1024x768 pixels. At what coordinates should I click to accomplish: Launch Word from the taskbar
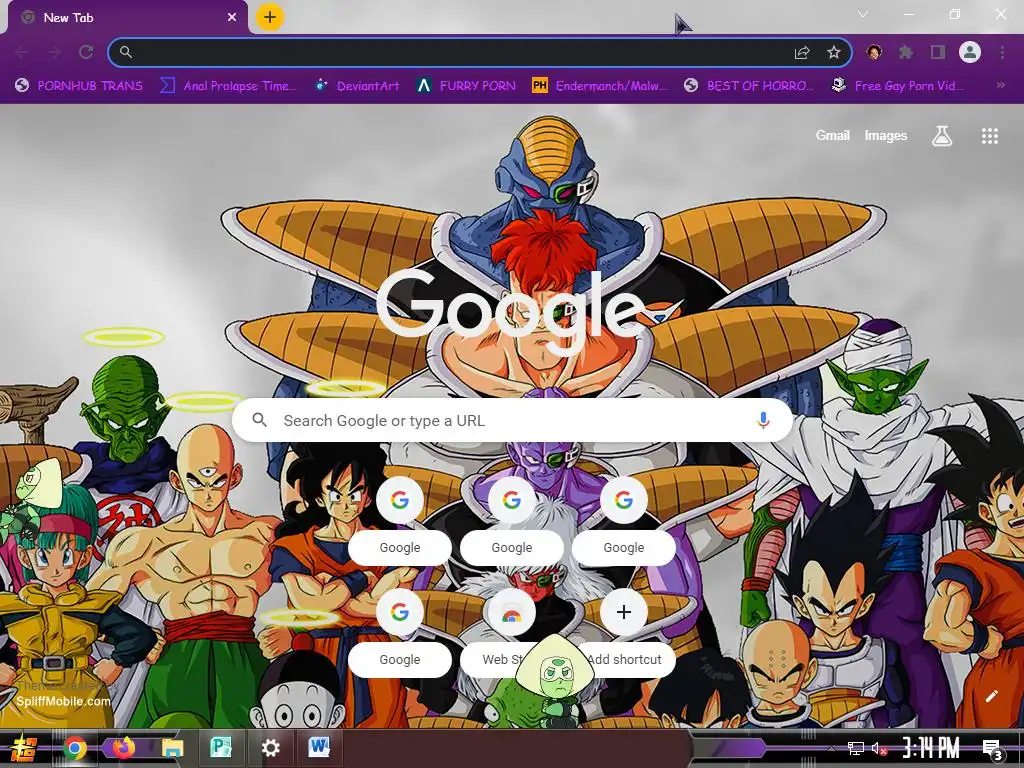pyautogui.click(x=319, y=746)
